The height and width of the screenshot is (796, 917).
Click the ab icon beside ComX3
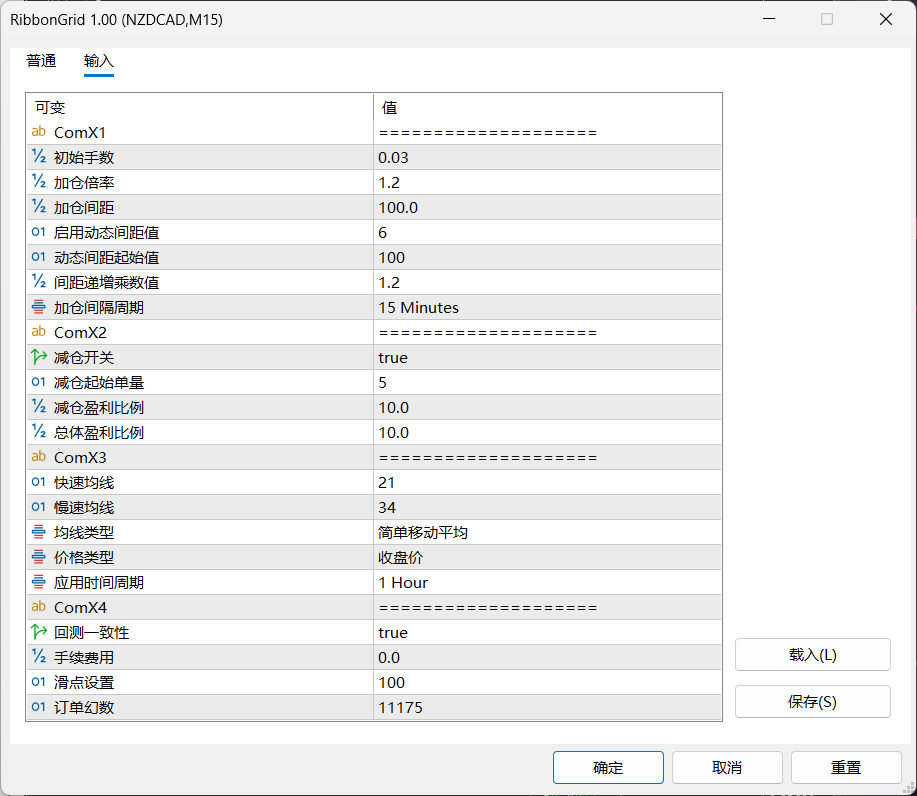[39, 457]
